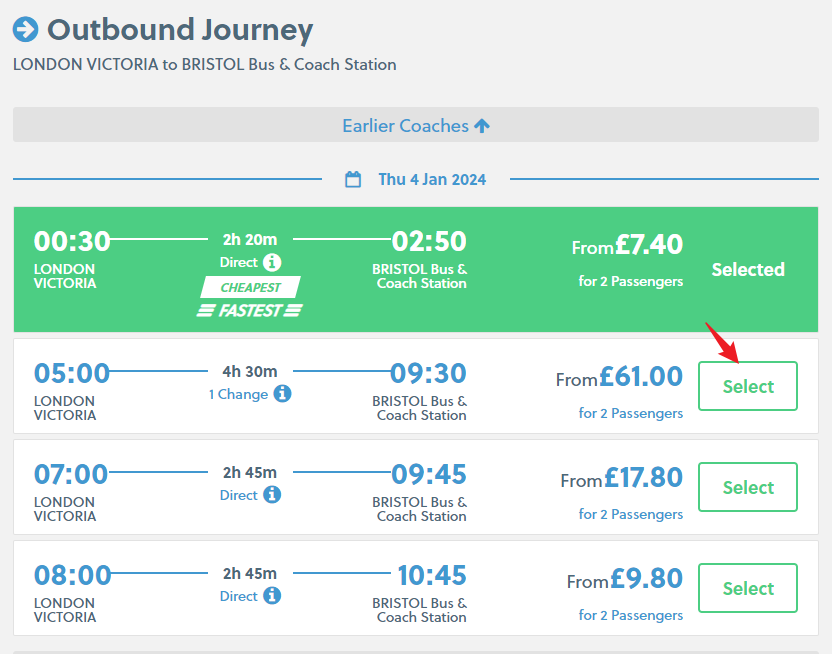
Task: Click the £7.40 price on selected coach
Action: click(648, 245)
